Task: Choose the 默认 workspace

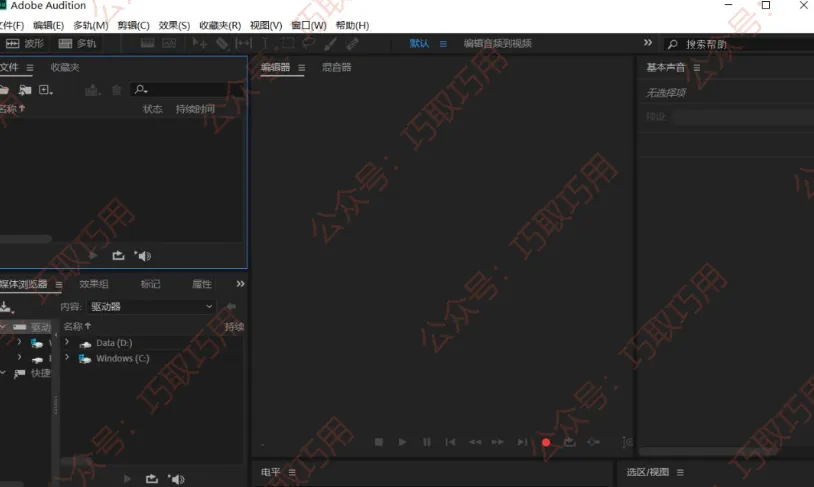Action: (419, 43)
